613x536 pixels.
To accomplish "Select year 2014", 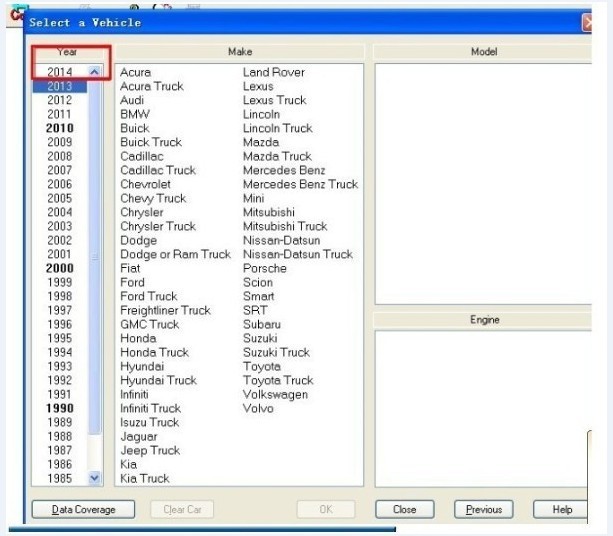I will (x=60, y=72).
